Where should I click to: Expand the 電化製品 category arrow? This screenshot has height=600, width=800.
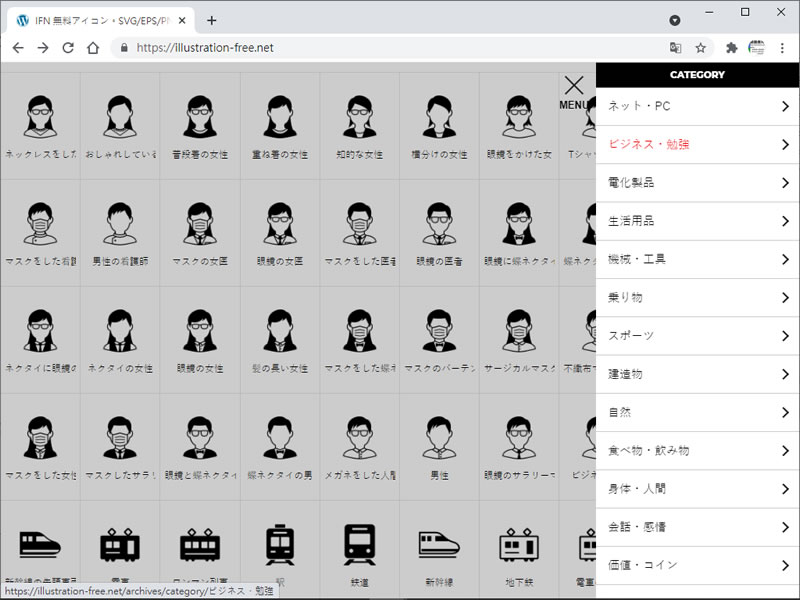pyautogui.click(x=786, y=183)
